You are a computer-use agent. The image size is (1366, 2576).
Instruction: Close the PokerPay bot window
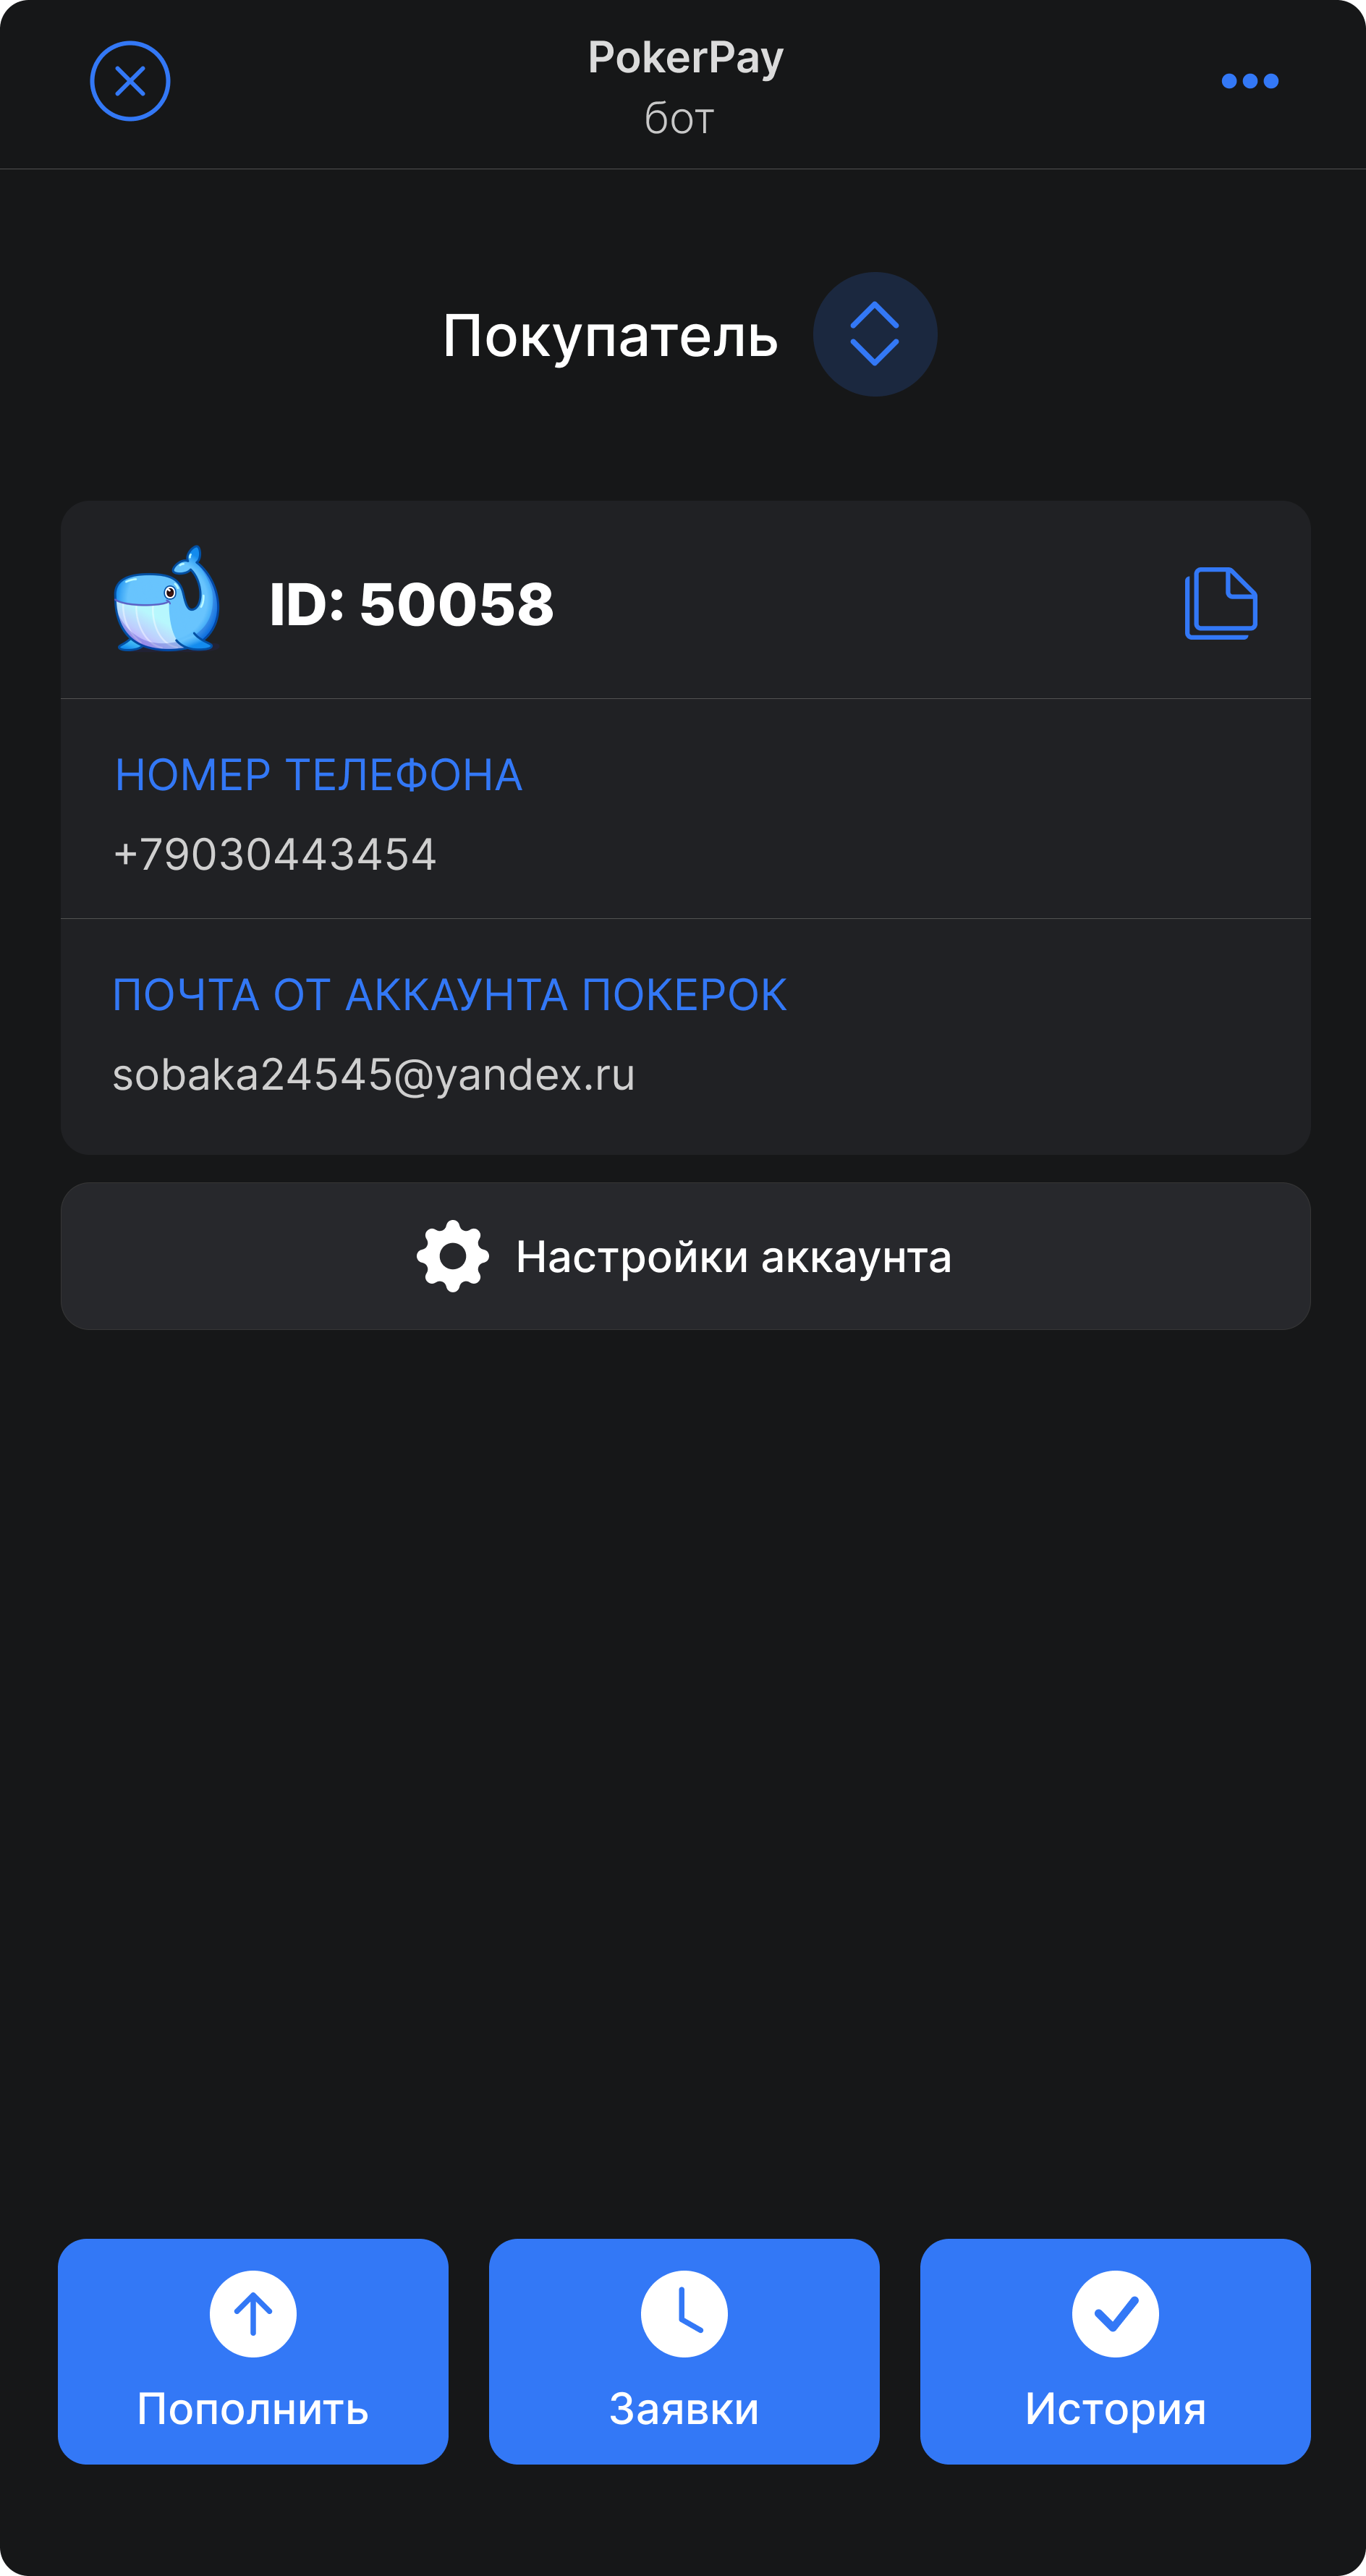click(x=130, y=81)
